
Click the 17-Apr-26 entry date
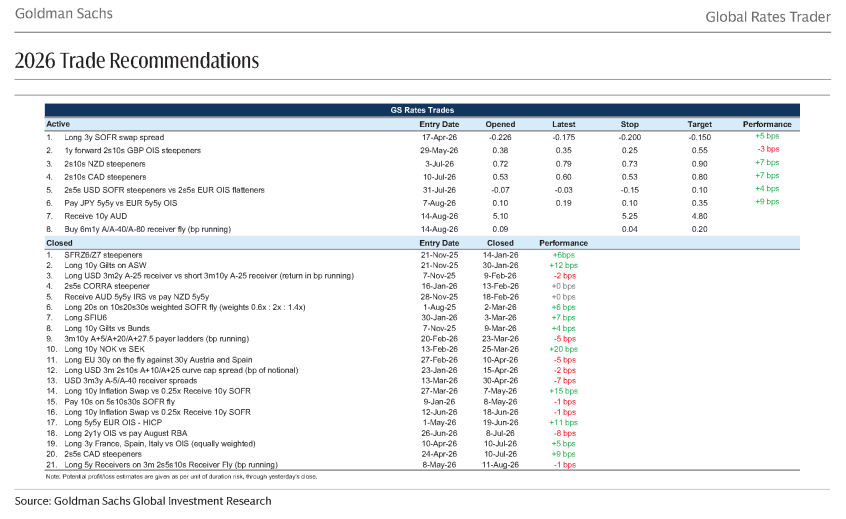point(439,138)
